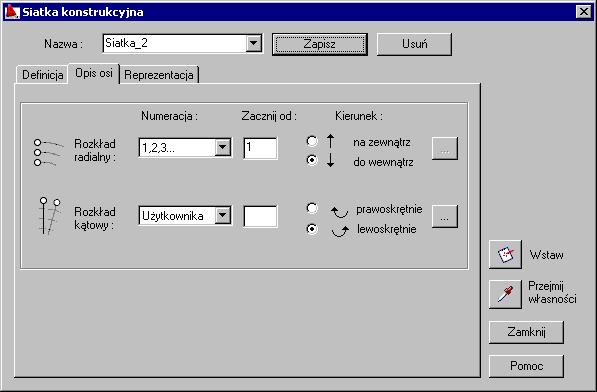Expand the angular Numeracja dropdown Użytkownika

coord(223,215)
